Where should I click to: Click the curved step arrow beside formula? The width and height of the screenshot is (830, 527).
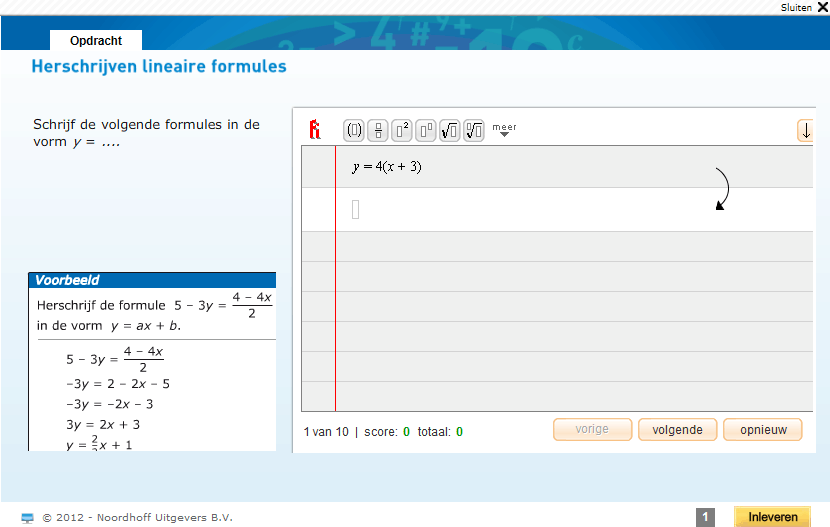pyautogui.click(x=723, y=189)
